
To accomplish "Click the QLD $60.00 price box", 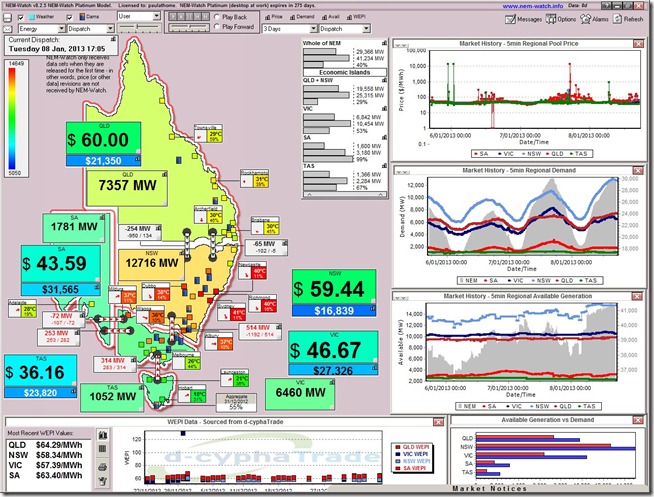I will coord(103,139).
